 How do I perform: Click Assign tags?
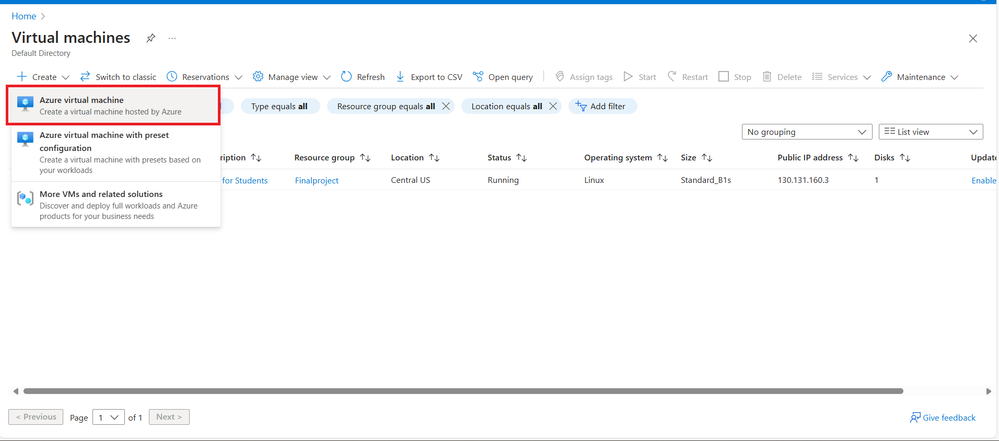point(584,77)
